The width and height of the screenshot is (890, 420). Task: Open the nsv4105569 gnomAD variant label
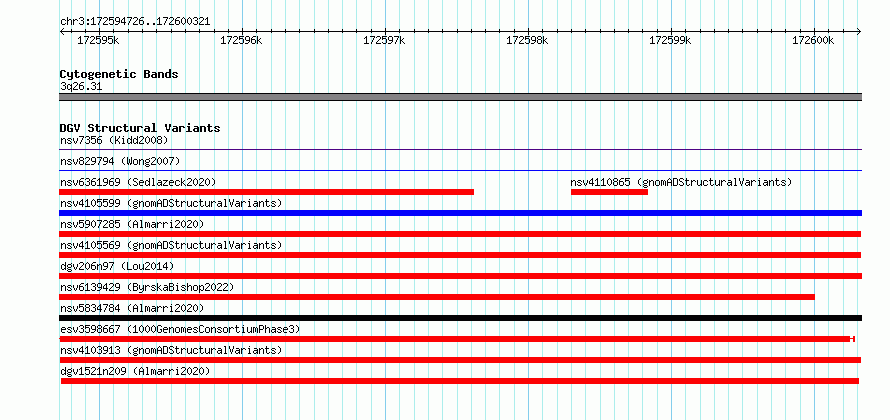171,245
